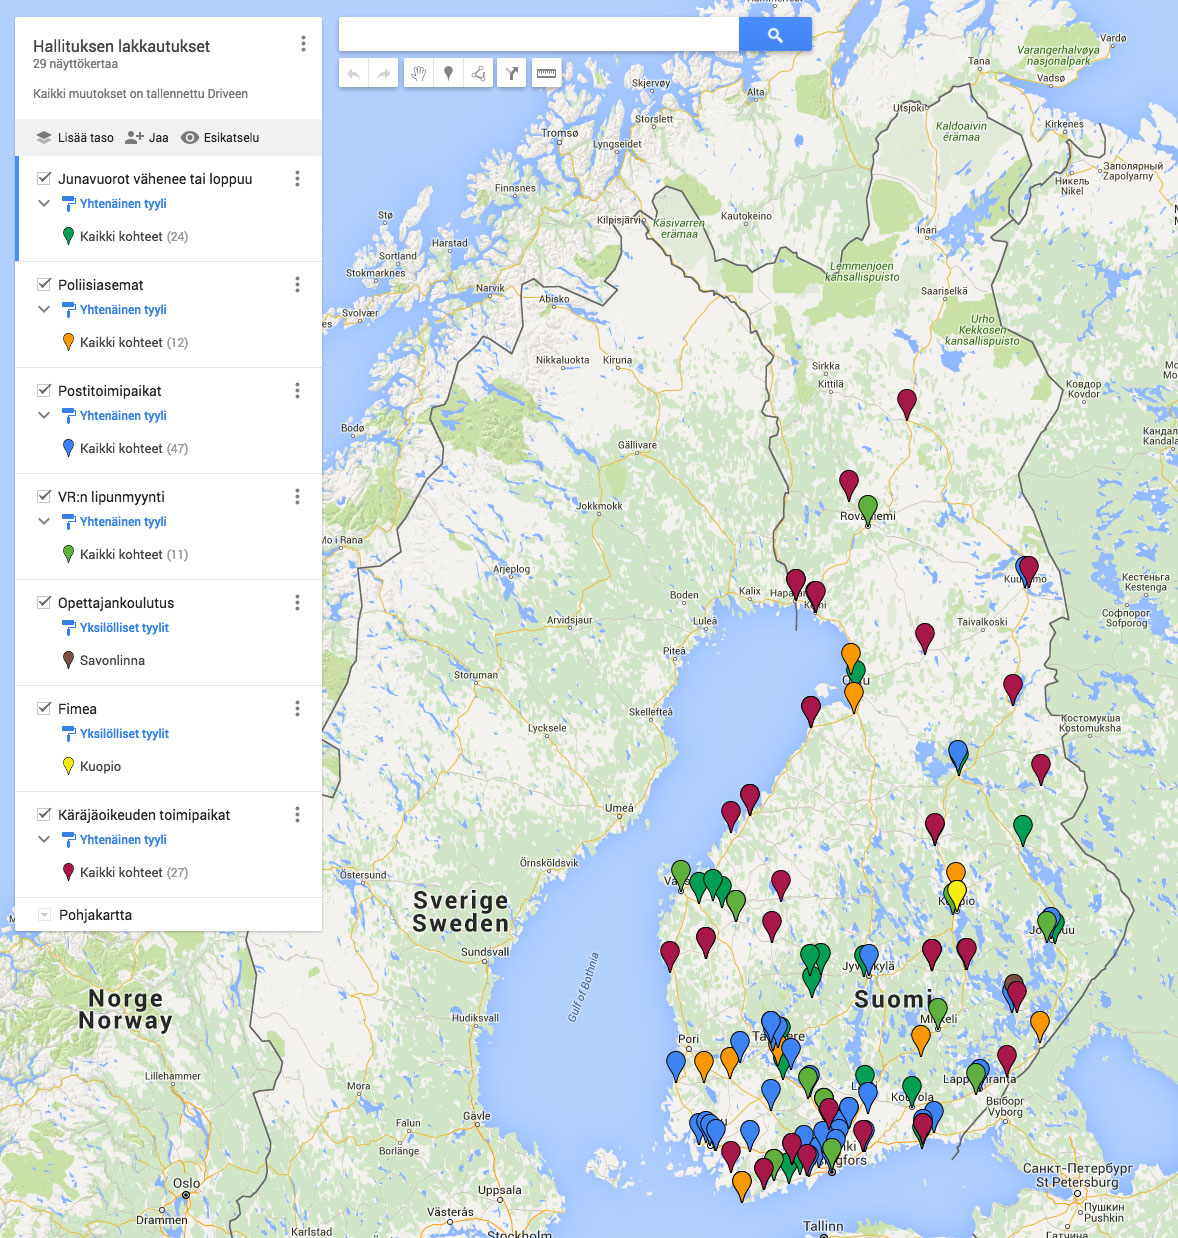Open the map title options menu
This screenshot has width=1178, height=1238.
coord(303,44)
